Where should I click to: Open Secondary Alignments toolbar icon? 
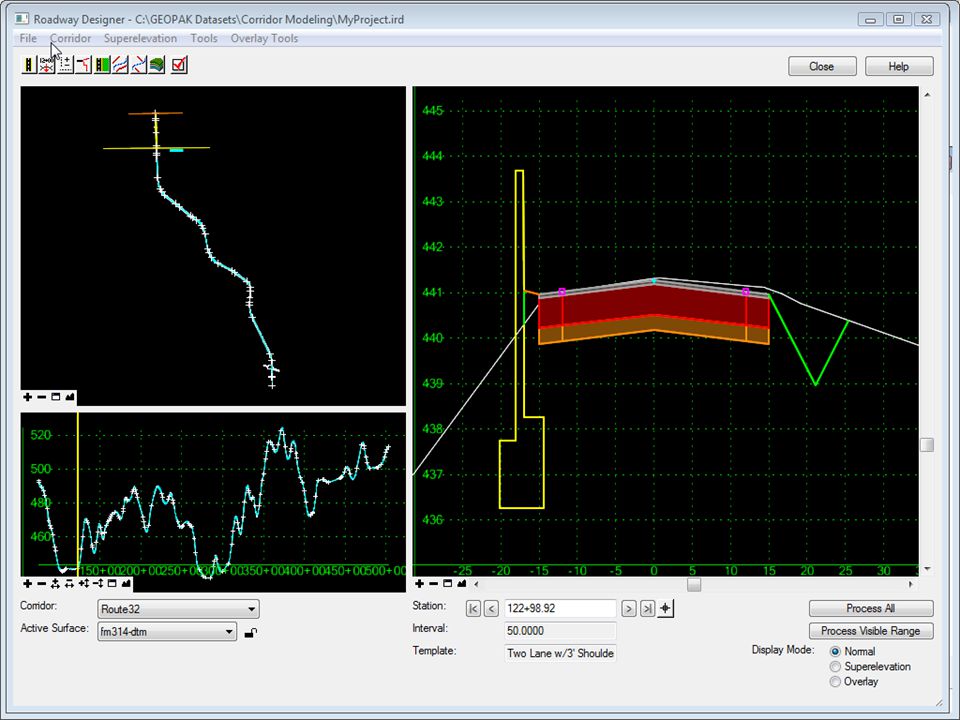[x=120, y=64]
